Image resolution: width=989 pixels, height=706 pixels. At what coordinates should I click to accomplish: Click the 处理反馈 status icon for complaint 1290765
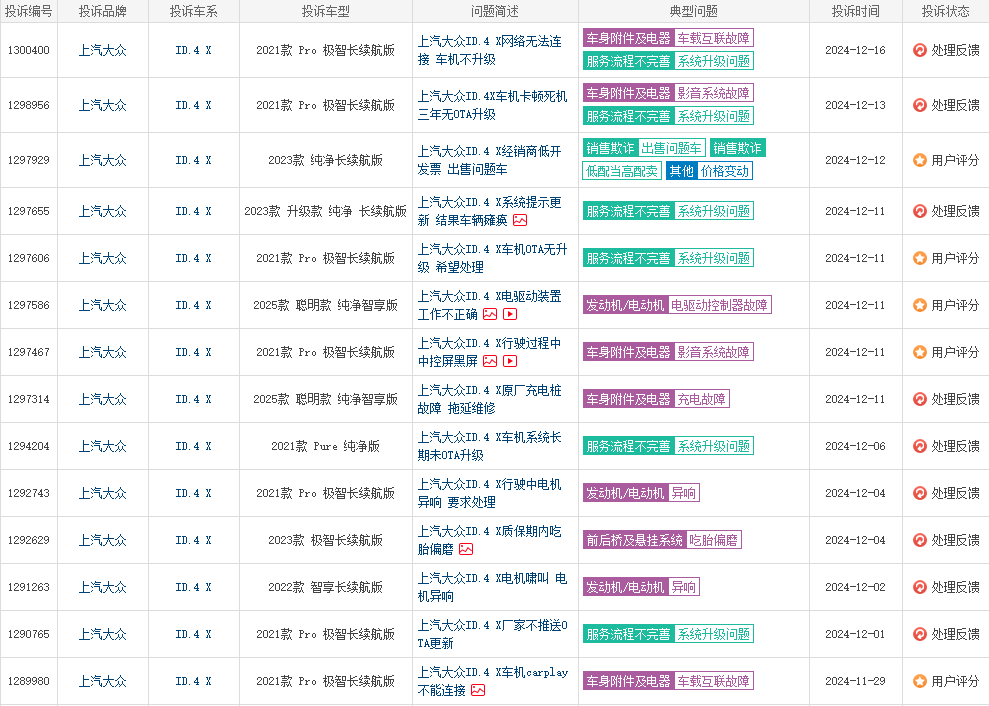(920, 634)
